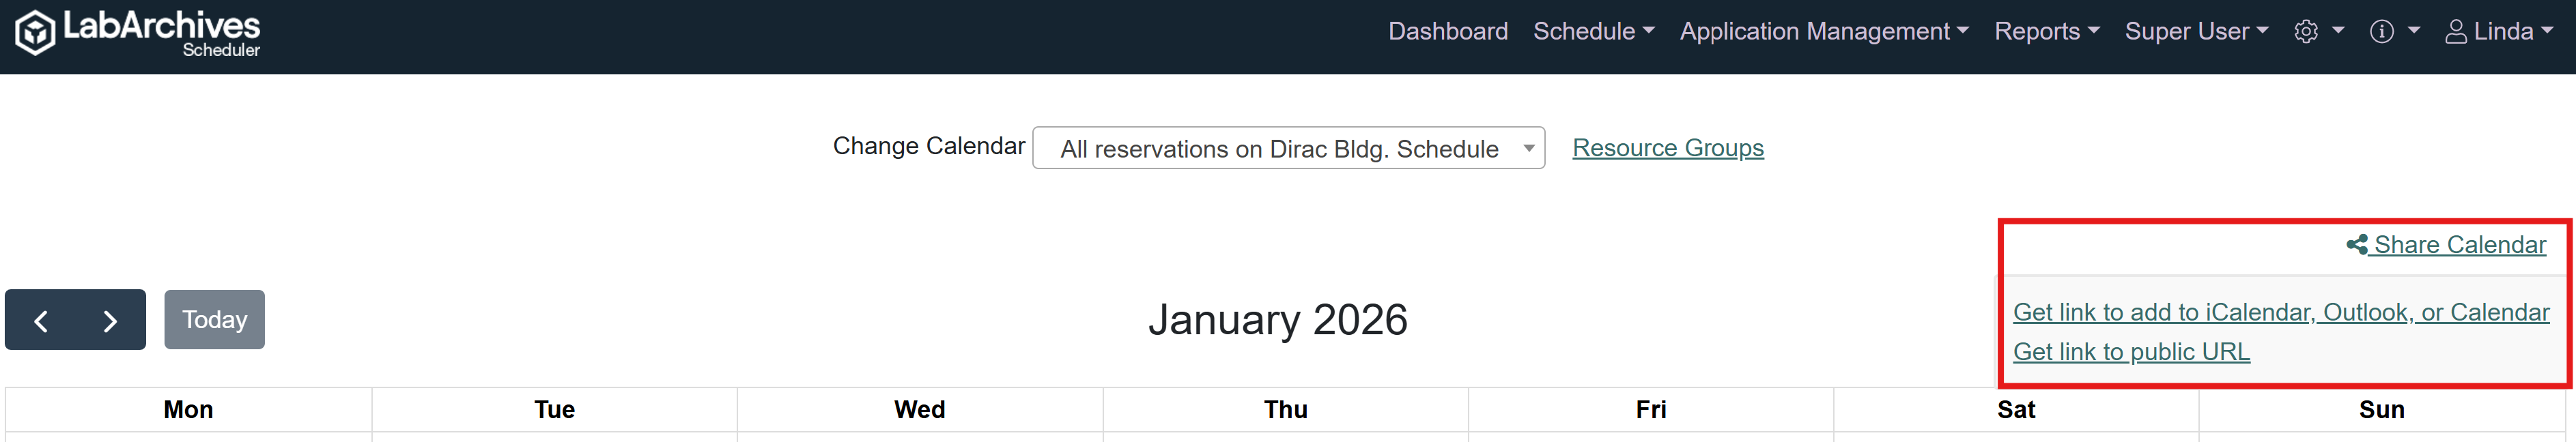
Task: Open the Dashboard page
Action: 1447,32
